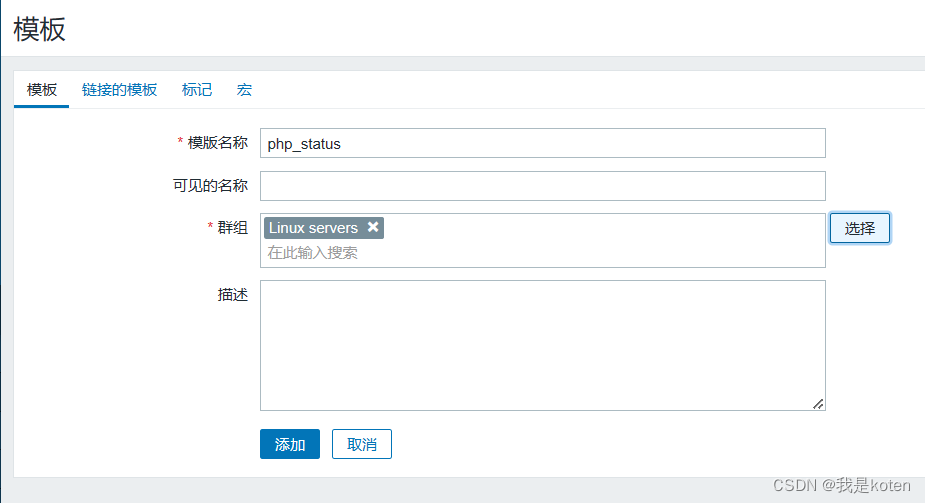Click the 可见的名称 field label
Viewport: 925px width, 503px height.
210,185
